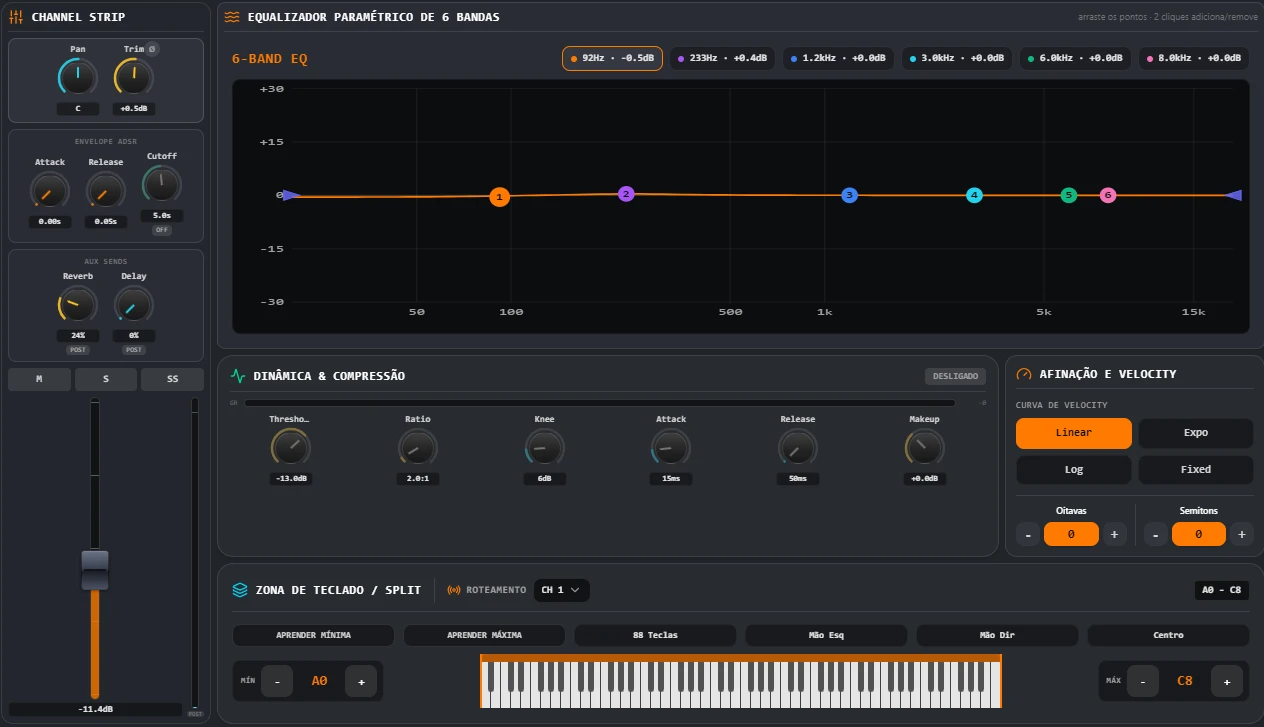Screen dimensions: 1264x727
Task: Click the compressor Threshold knob
Action: [290, 449]
